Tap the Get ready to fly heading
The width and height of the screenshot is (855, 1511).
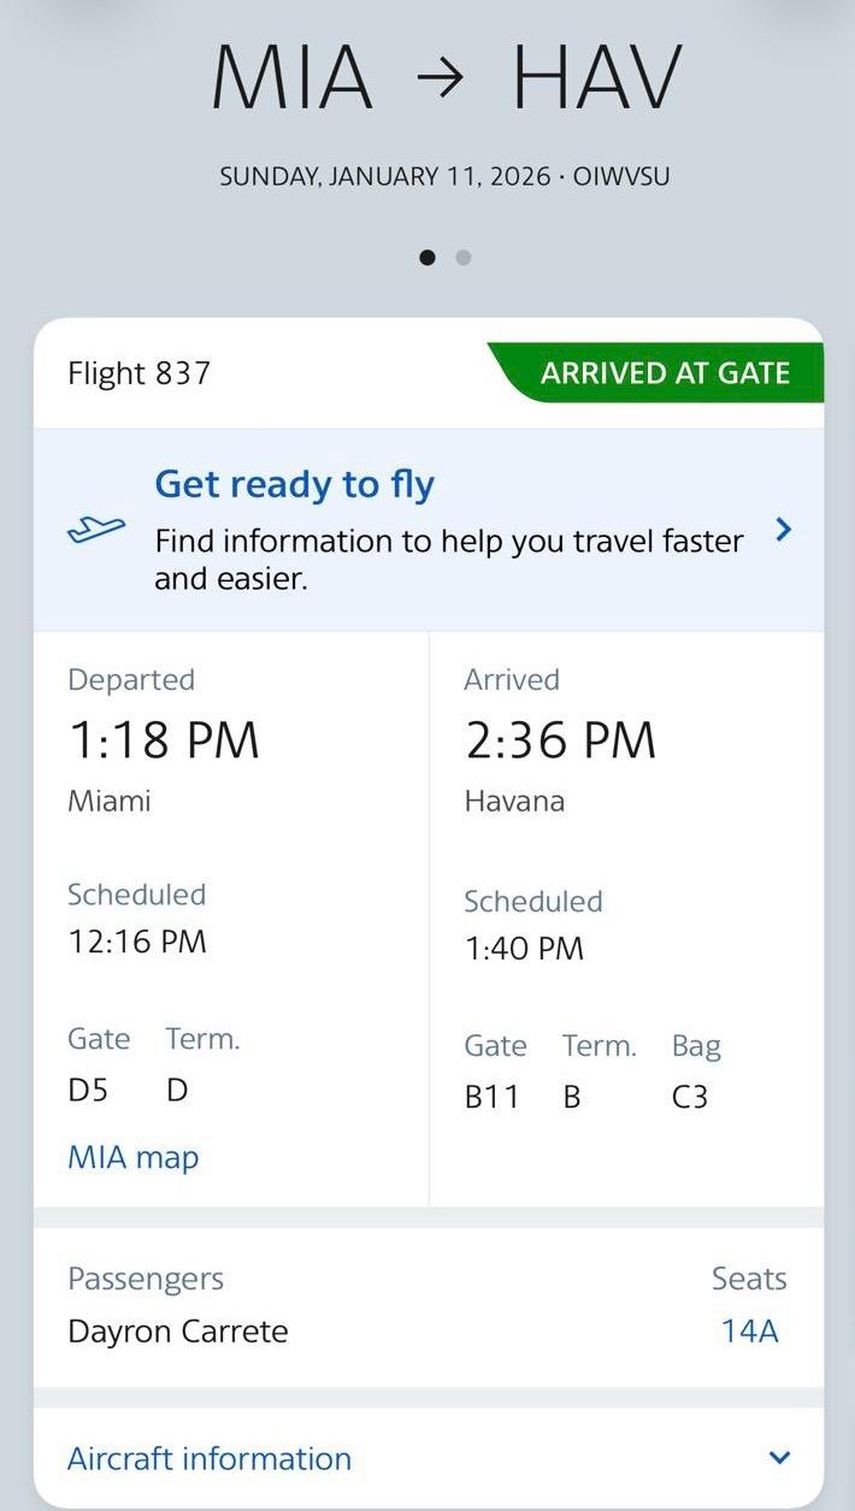[294, 484]
